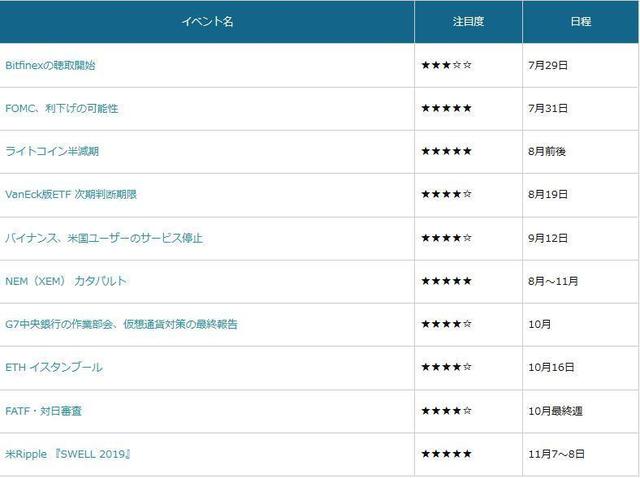Click the star rating in the バイナンス row

(x=447, y=238)
